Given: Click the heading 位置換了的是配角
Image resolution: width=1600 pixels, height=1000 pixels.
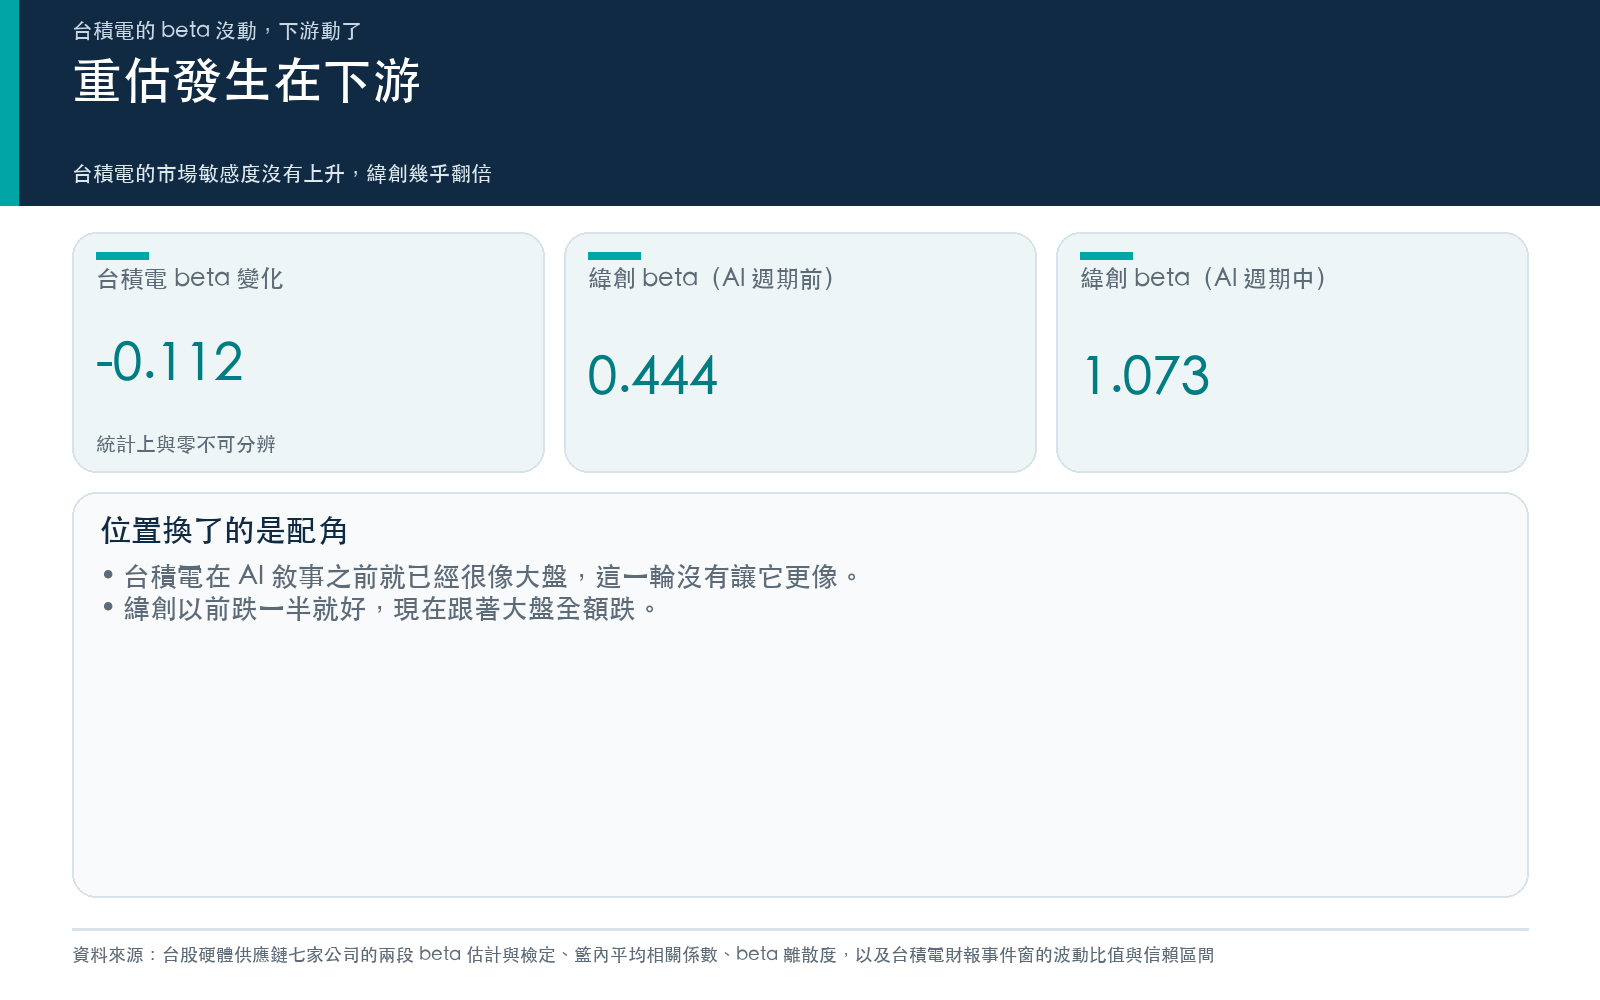Looking at the screenshot, I should (x=224, y=531).
